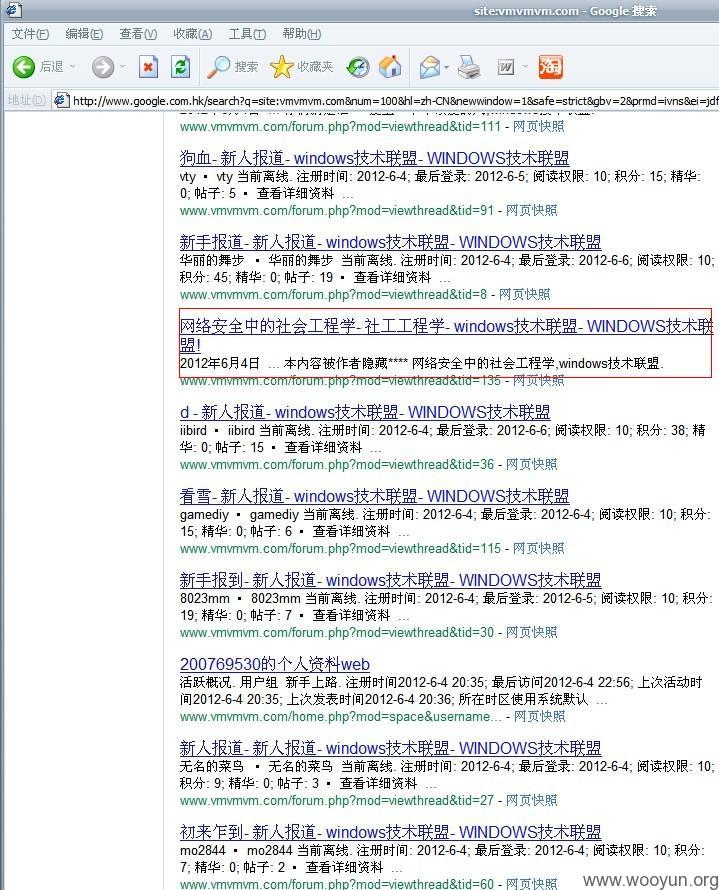Open result 200769530的个人资料web
This screenshot has width=719, height=890.
tap(275, 664)
